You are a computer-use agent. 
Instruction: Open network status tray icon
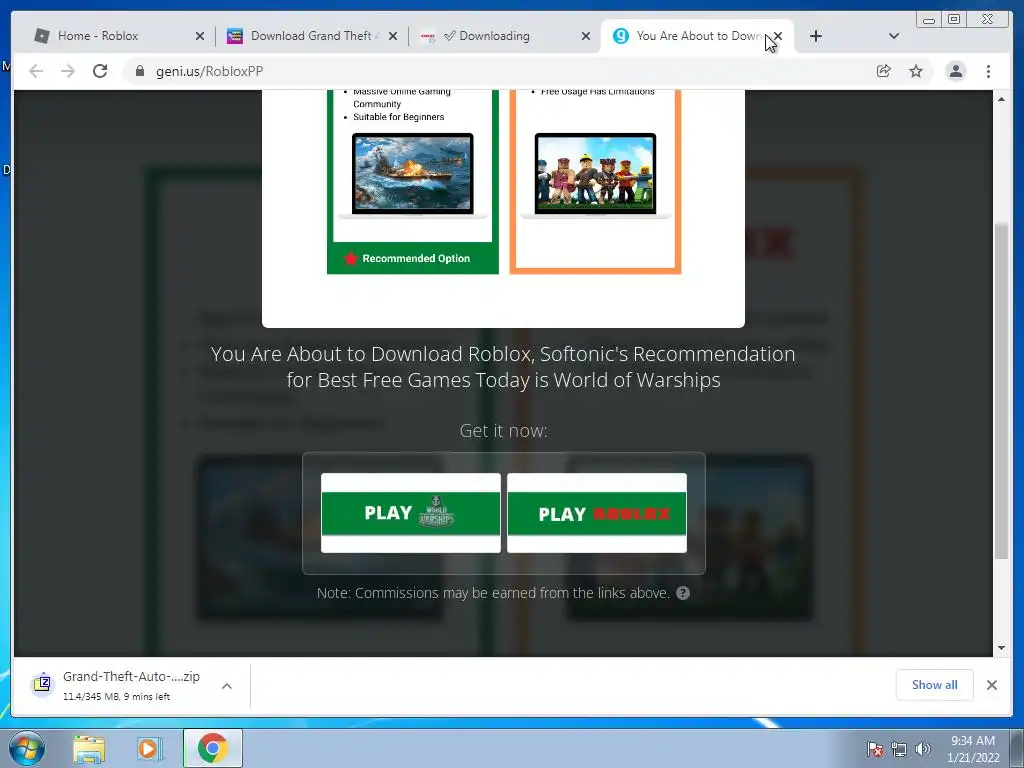point(899,749)
